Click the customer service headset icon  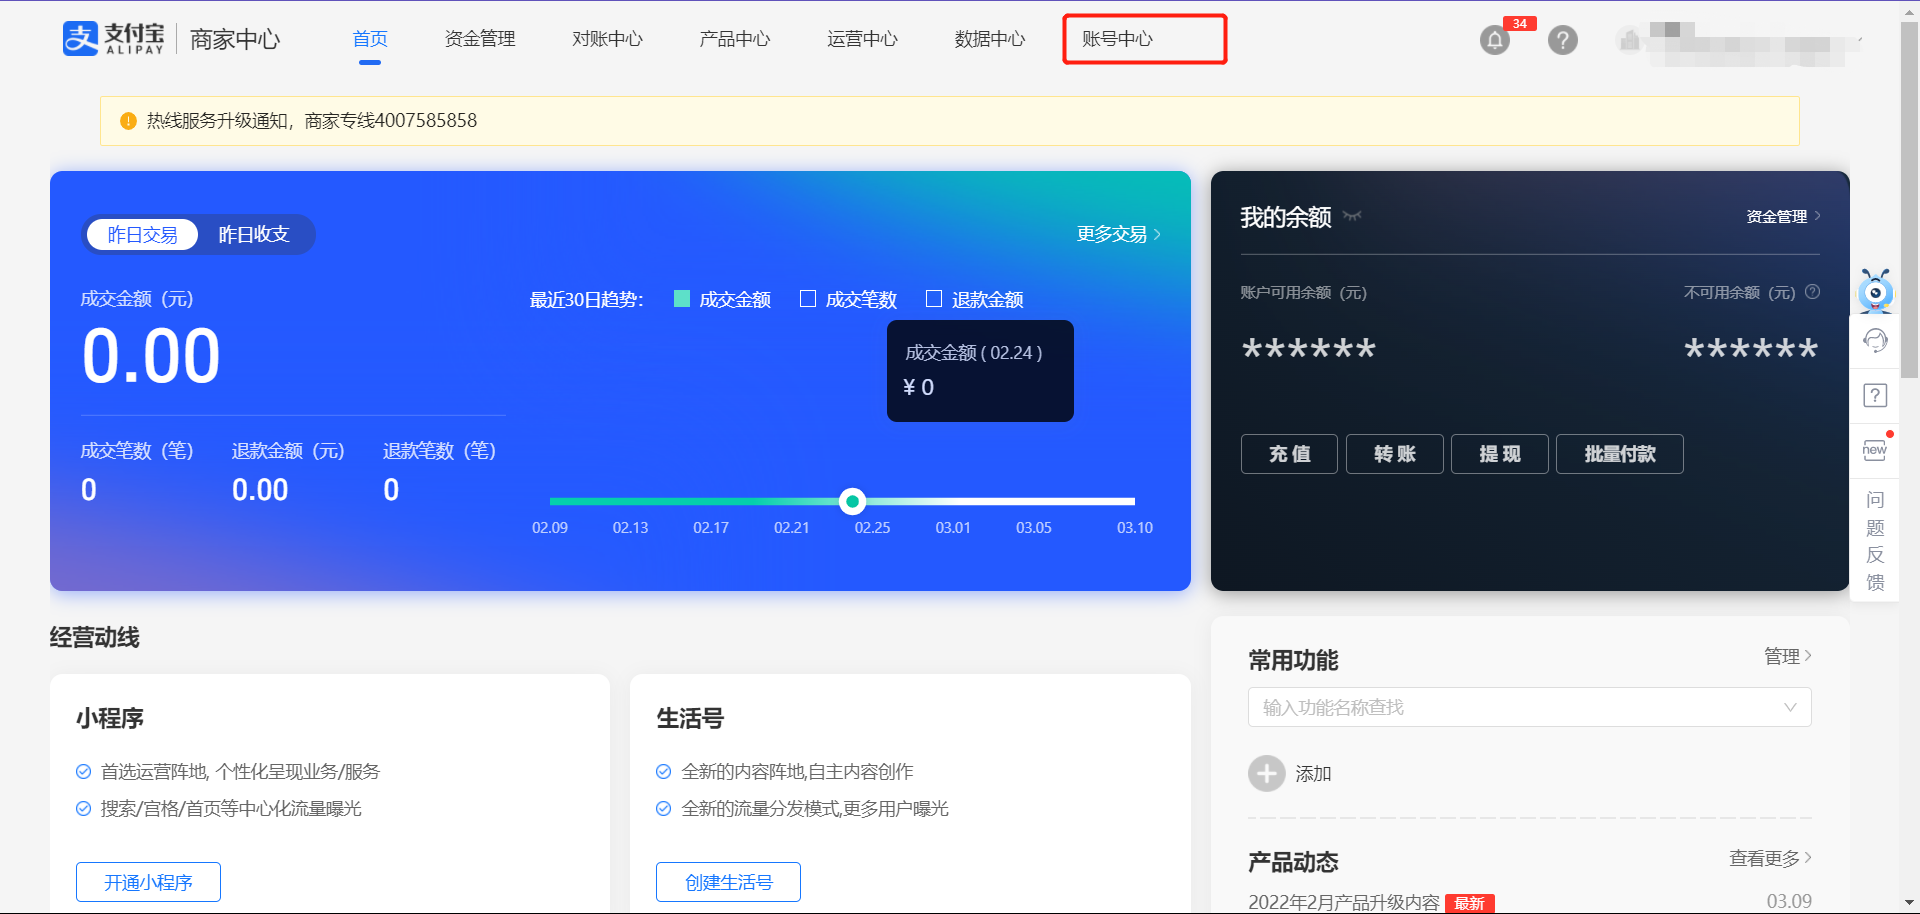(1875, 341)
